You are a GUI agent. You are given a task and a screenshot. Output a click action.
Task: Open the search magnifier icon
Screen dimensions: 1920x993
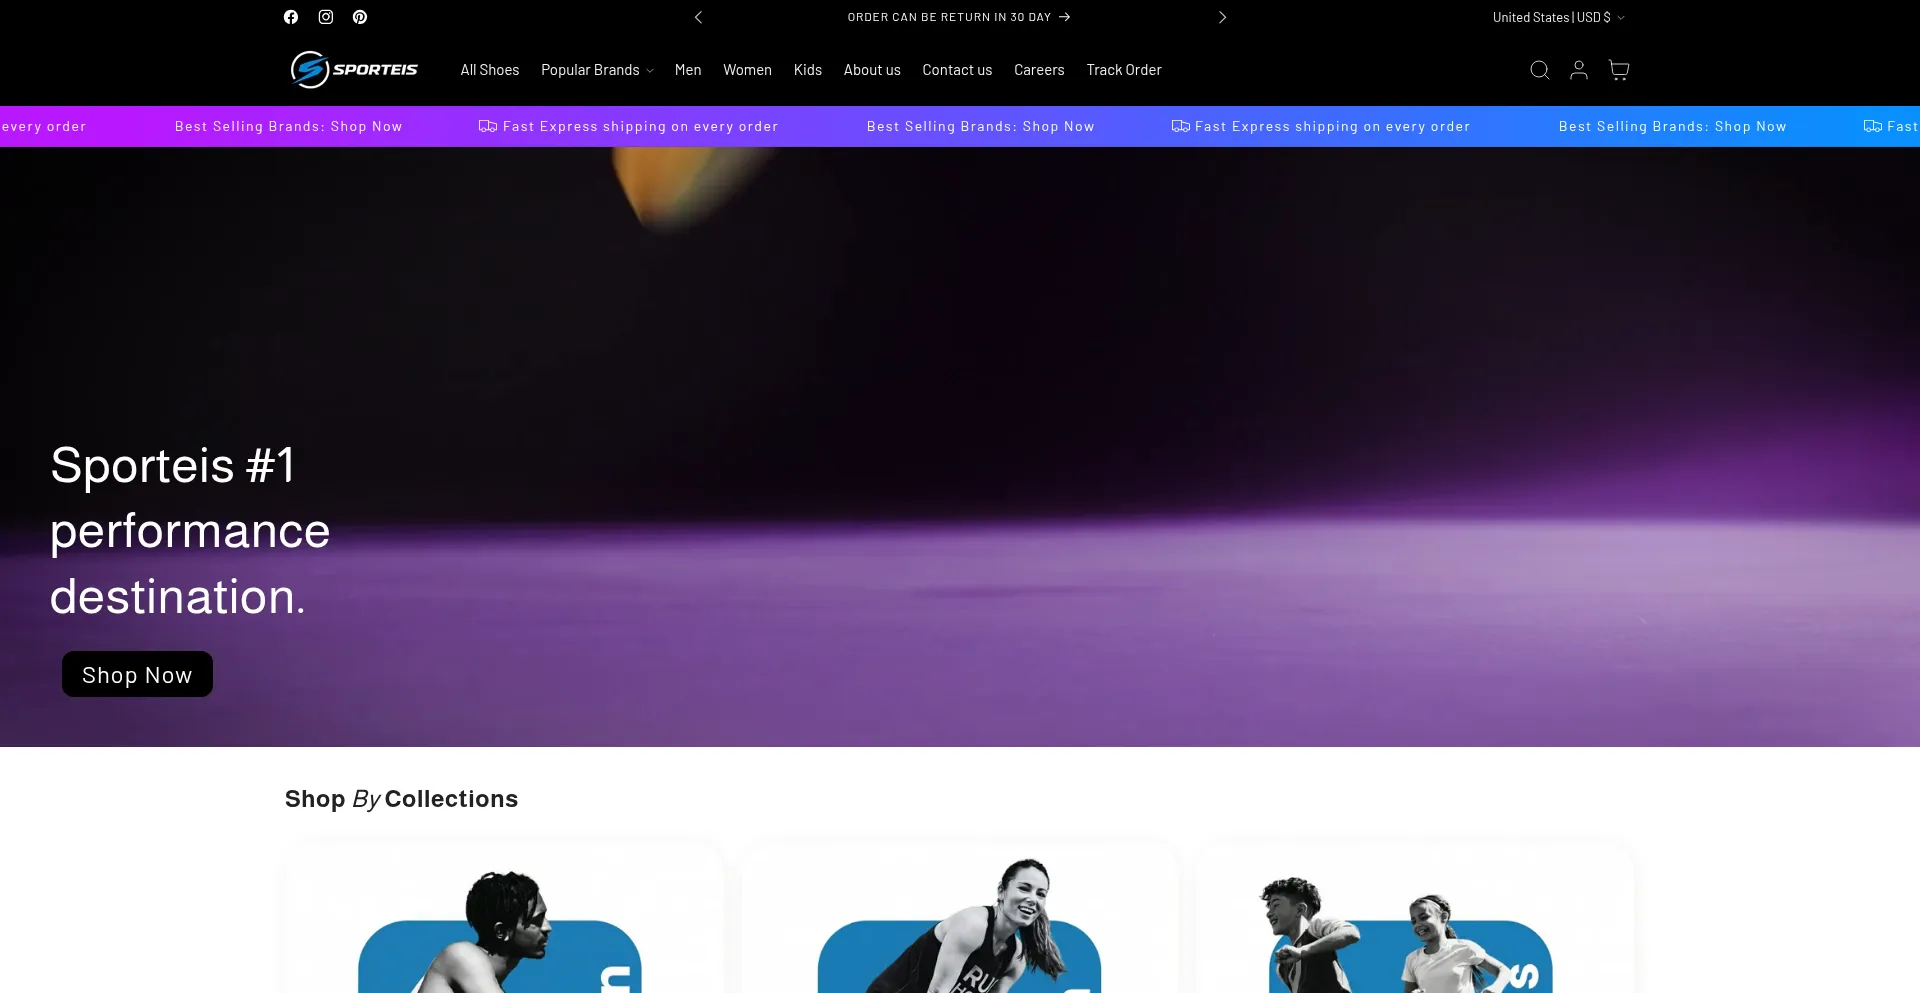click(x=1540, y=70)
